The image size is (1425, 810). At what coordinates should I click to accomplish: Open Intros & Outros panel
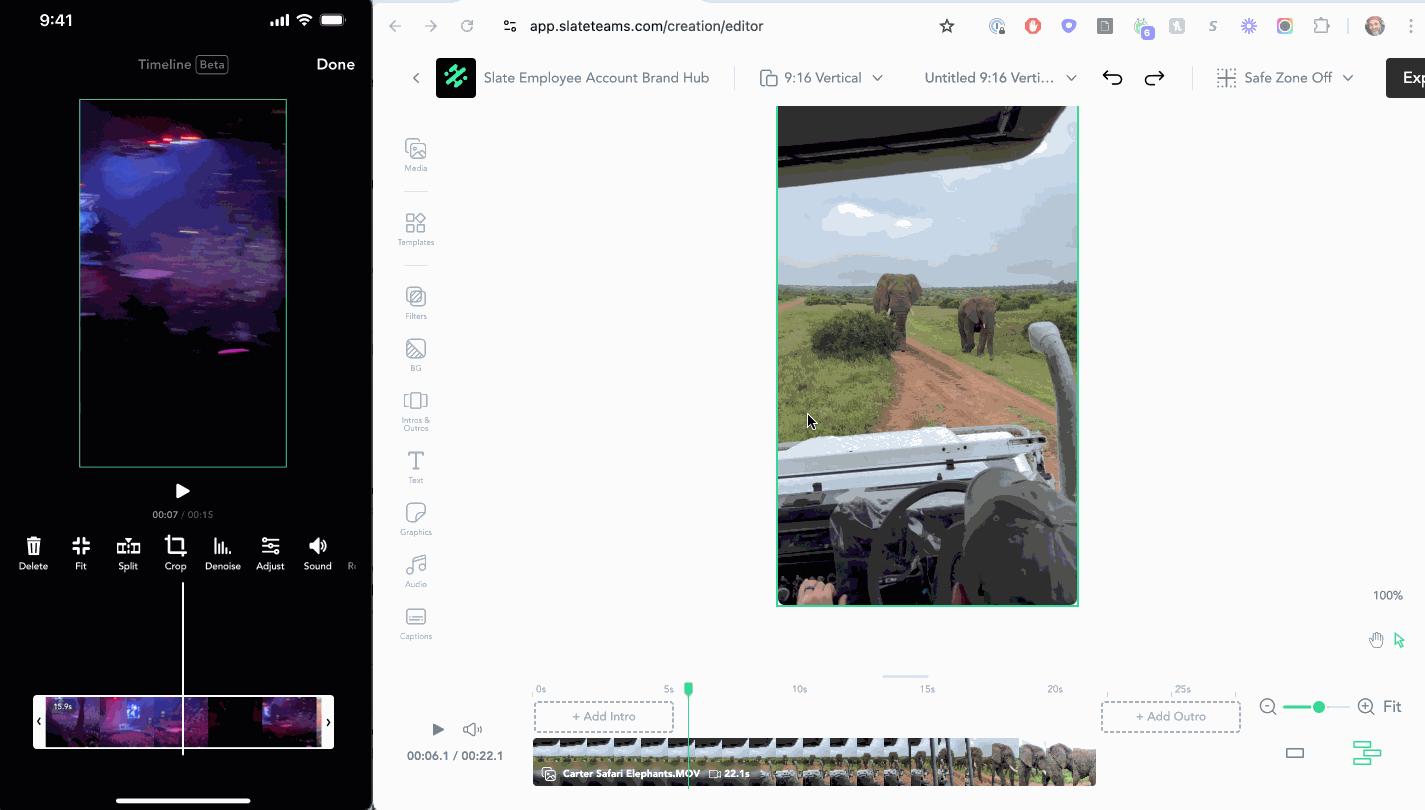416,407
